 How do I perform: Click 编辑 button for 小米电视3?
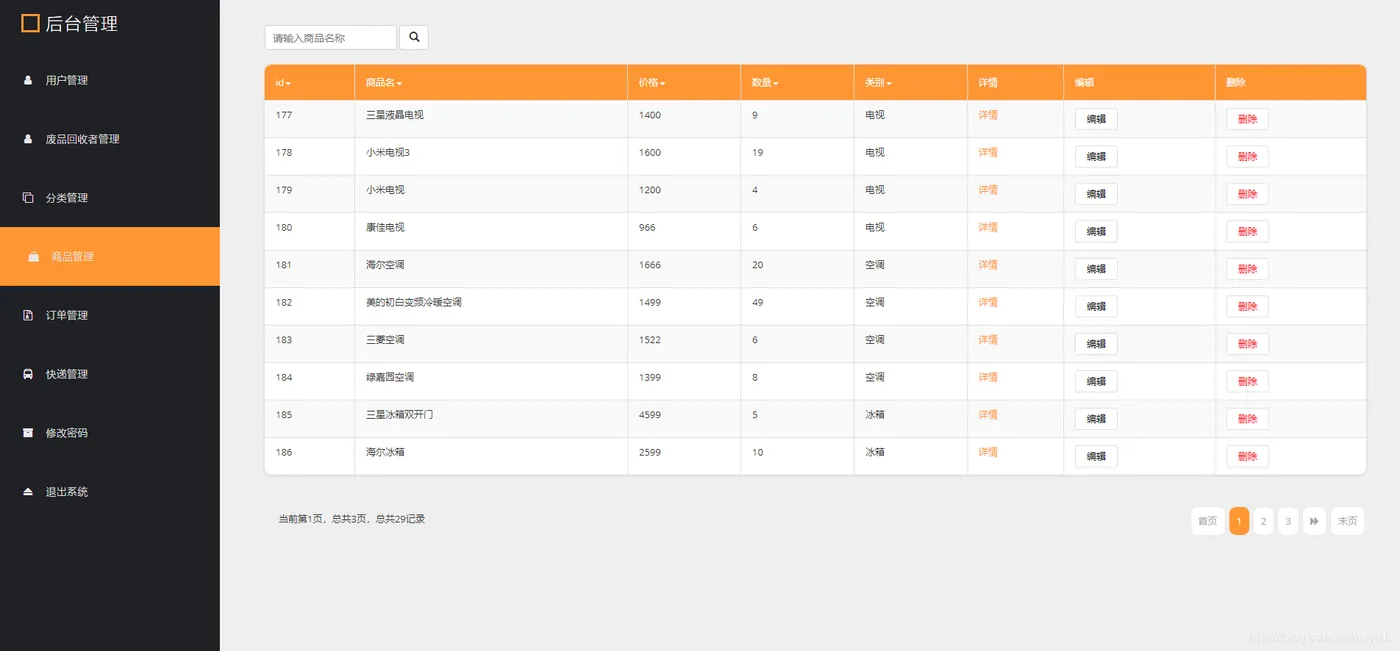[x=1096, y=156]
